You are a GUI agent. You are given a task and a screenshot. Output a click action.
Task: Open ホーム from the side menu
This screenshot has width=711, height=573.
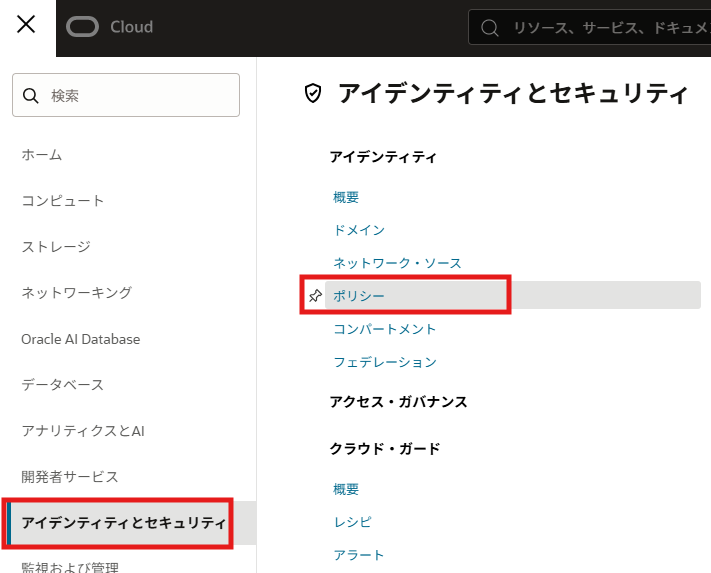pyautogui.click(x=42, y=155)
